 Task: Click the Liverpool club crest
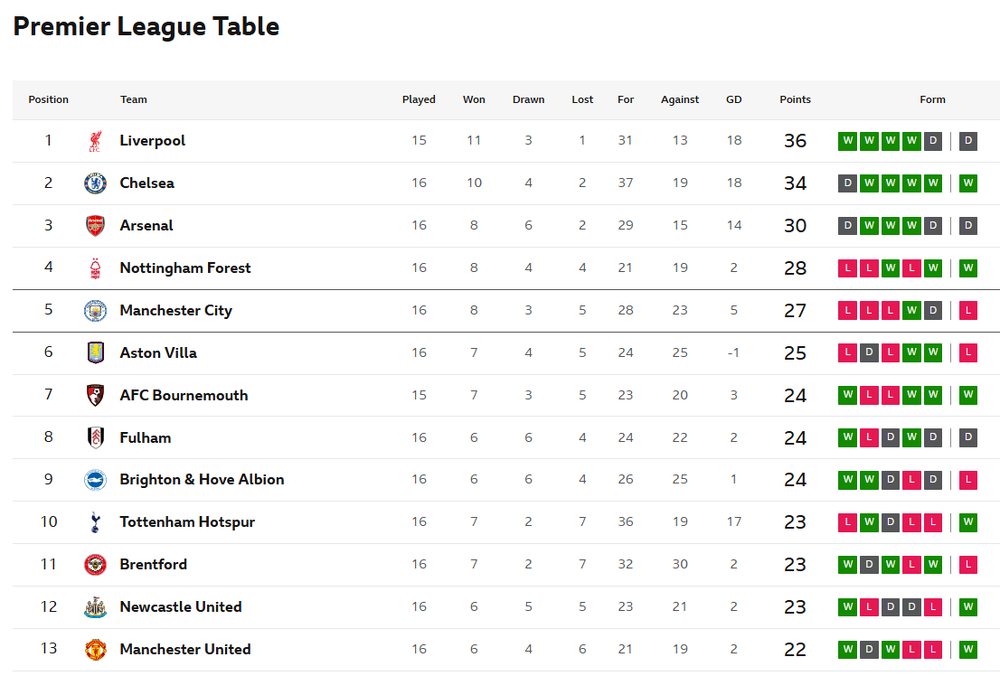[95, 141]
